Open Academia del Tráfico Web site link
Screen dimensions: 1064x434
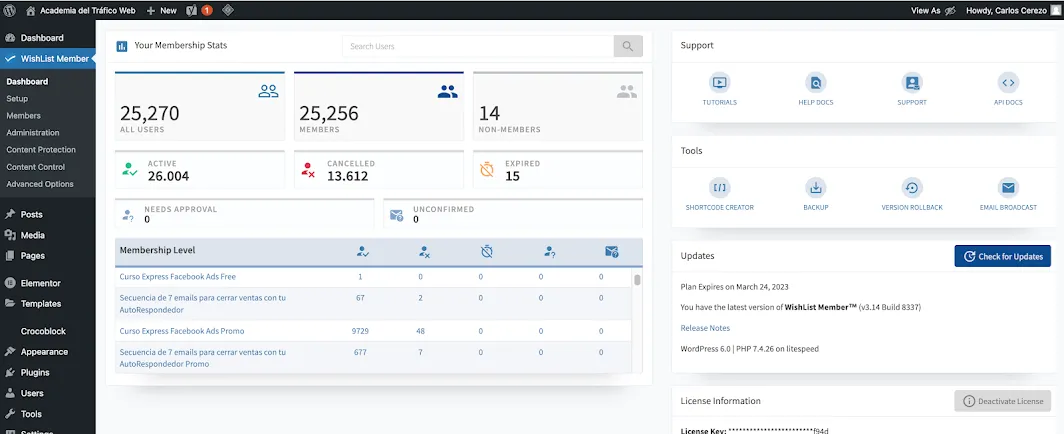[81, 10]
